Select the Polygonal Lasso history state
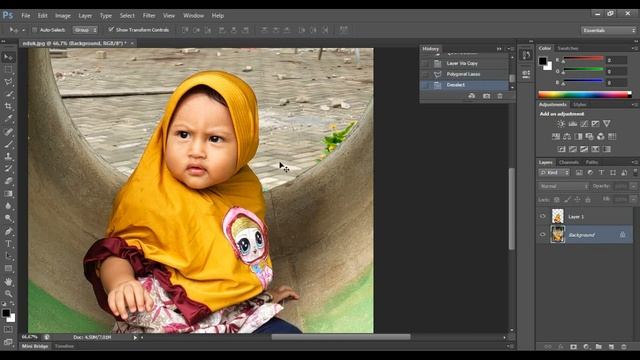Image resolution: width=640 pixels, height=360 pixels. (463, 74)
